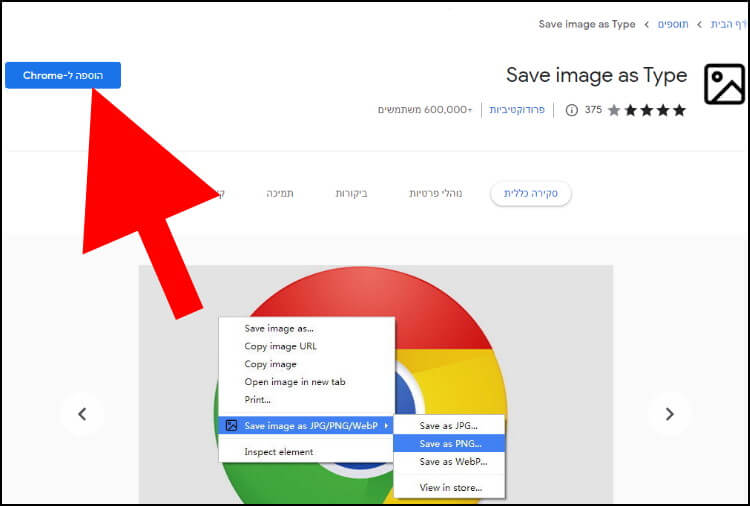
Task: Open 'Save image as JPG/PNG/WebP' submenu entry
Action: pos(306,426)
